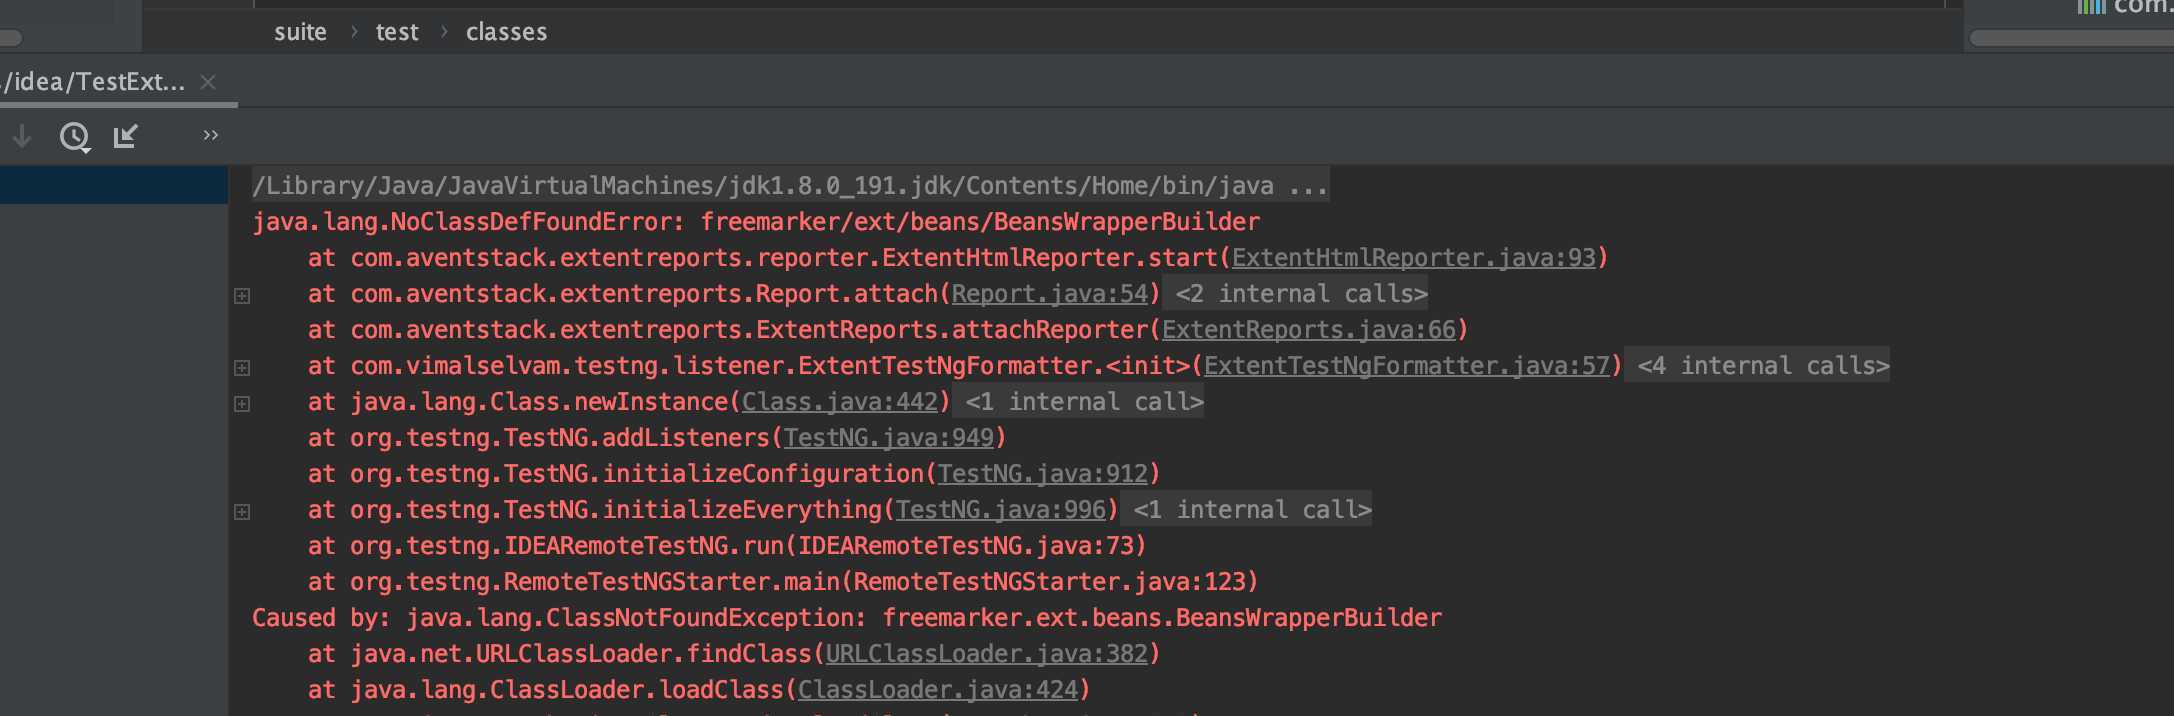Expand the '<2 internal calls>' fold
The height and width of the screenshot is (716, 2174).
(x=1301, y=294)
